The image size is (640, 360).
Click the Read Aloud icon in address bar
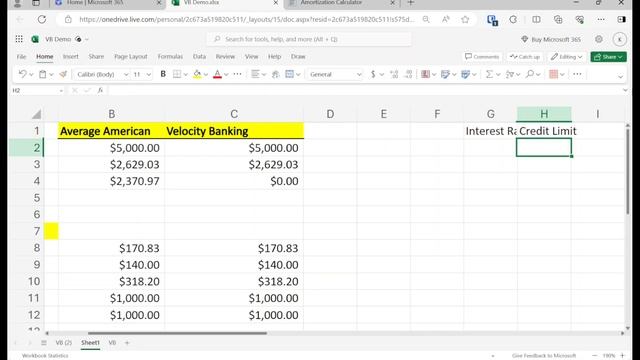(x=446, y=19)
